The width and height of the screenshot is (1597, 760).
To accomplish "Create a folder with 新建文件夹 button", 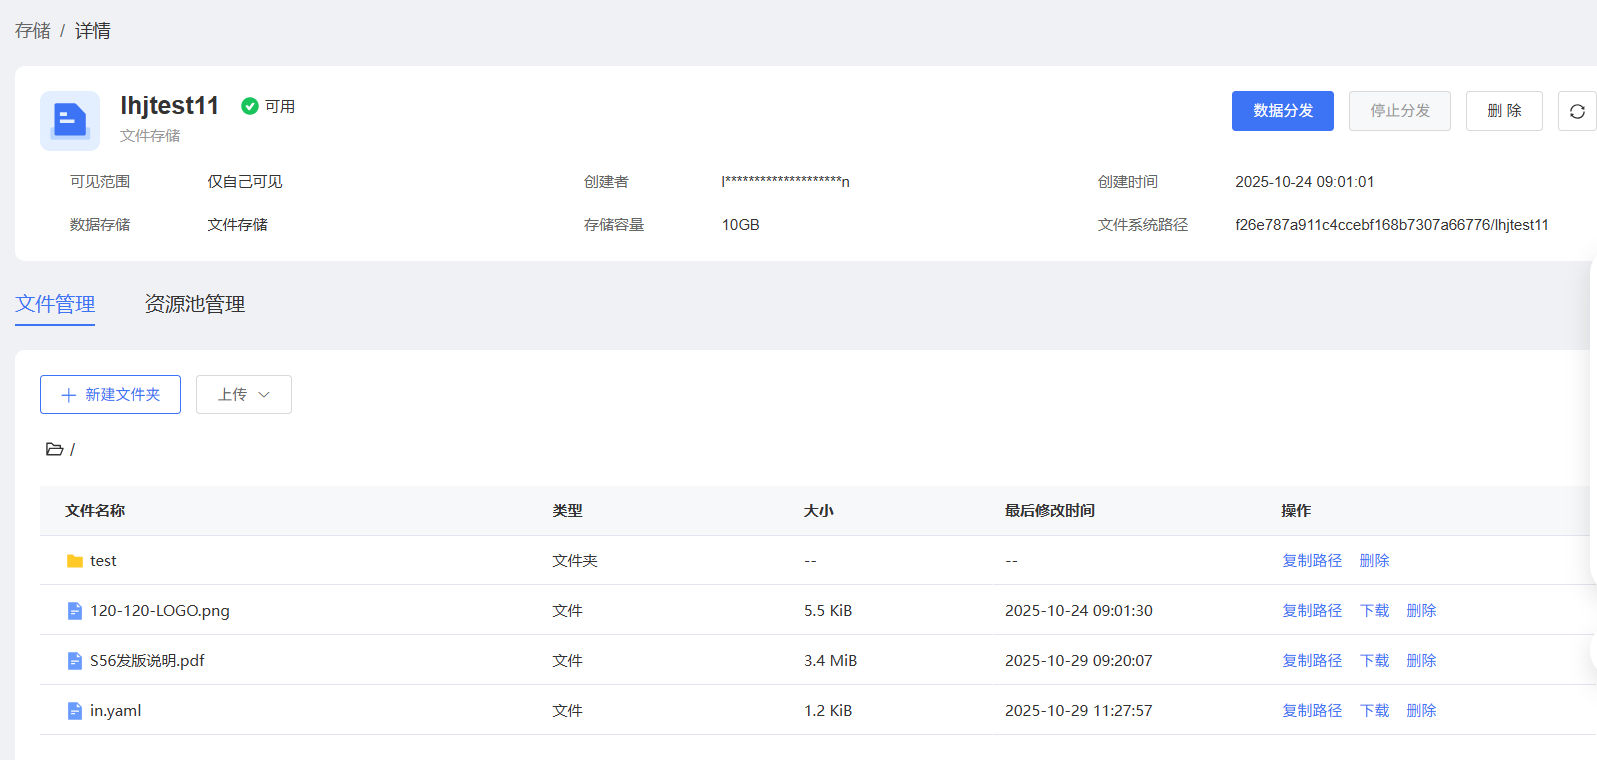I will coord(110,395).
